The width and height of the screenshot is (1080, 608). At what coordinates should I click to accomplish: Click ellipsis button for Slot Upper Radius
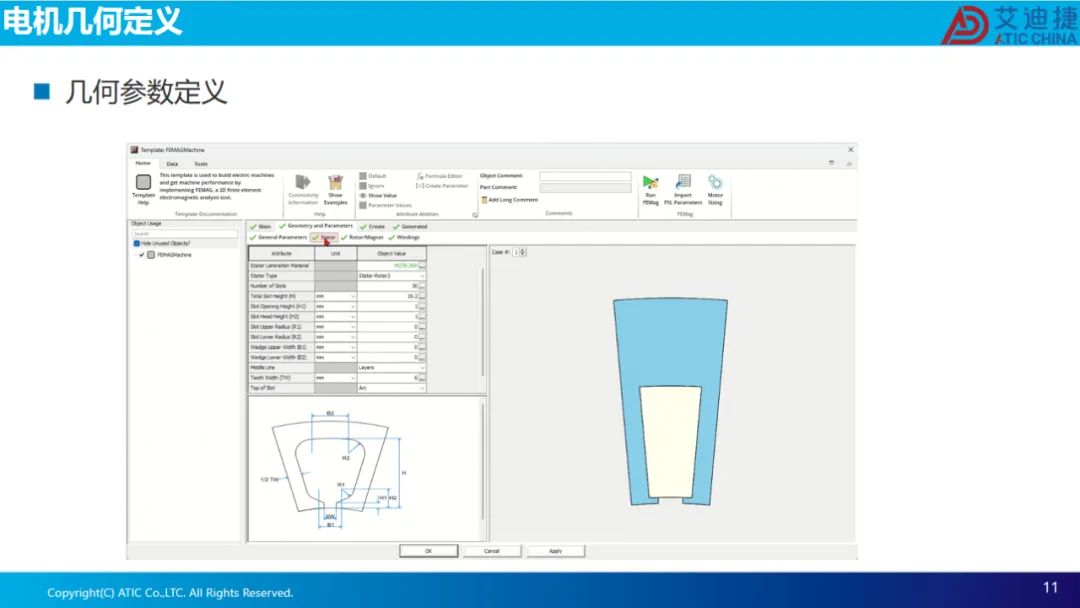point(422,327)
